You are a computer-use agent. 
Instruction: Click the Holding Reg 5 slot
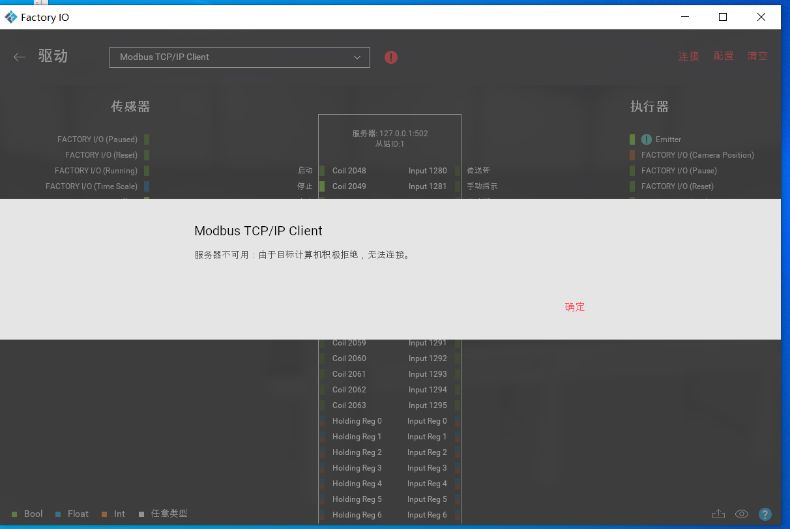pyautogui.click(x=357, y=499)
